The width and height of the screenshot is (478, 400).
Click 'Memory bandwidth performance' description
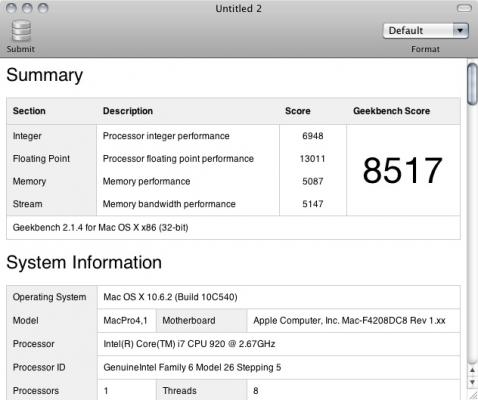(169, 204)
